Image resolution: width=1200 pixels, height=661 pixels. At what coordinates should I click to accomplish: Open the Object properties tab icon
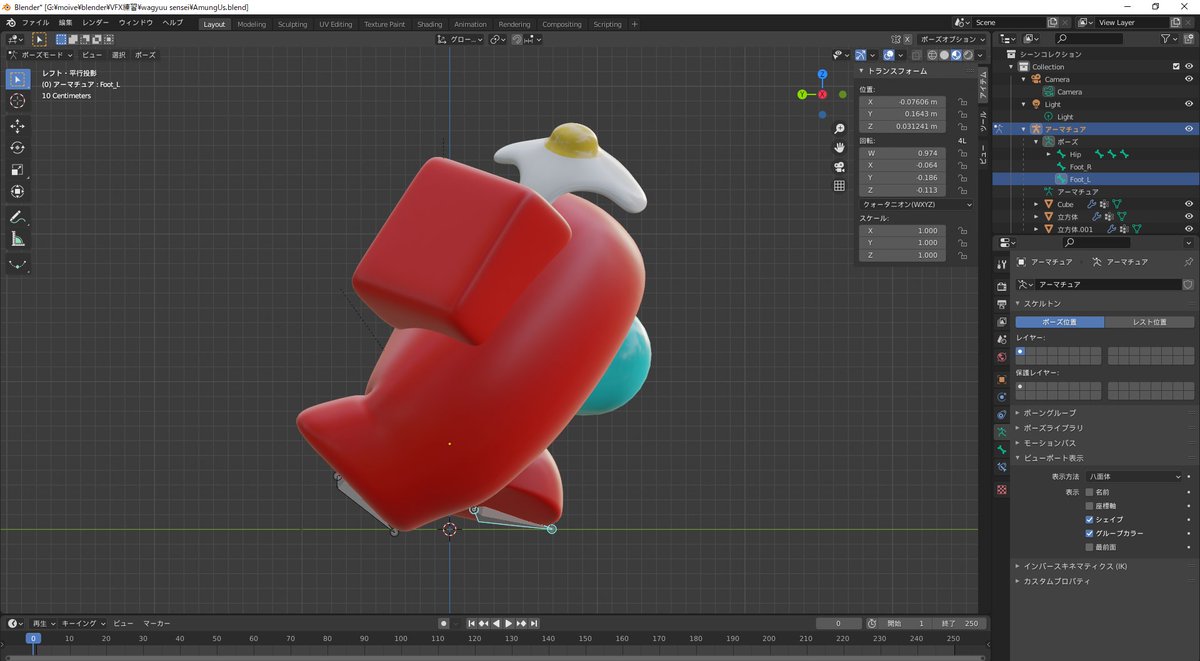click(1001, 379)
